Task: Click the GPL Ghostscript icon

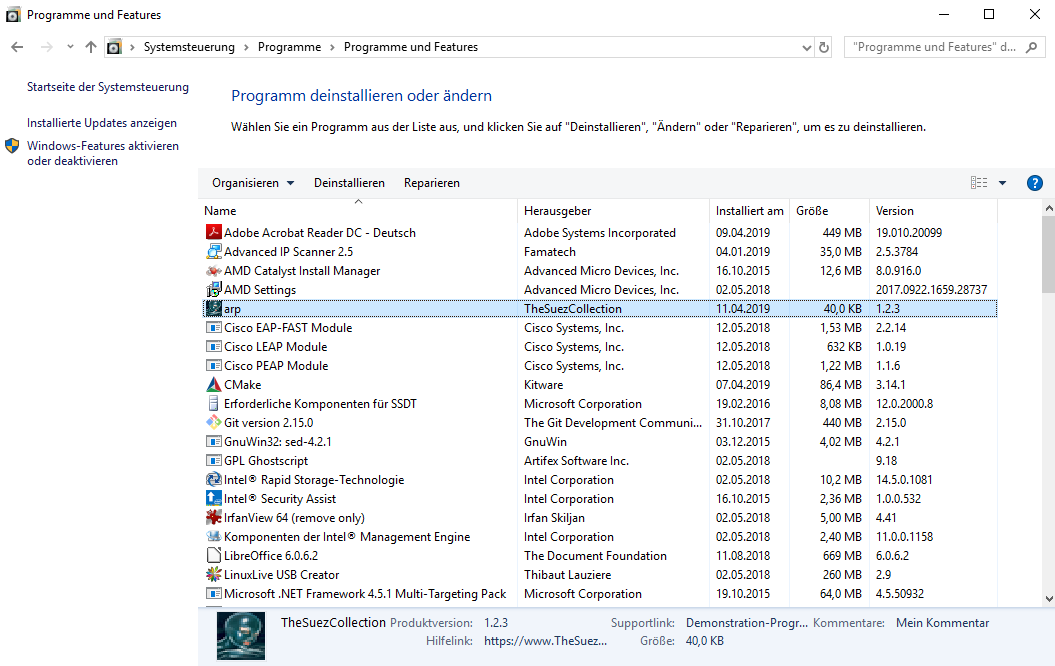Action: 213,460
